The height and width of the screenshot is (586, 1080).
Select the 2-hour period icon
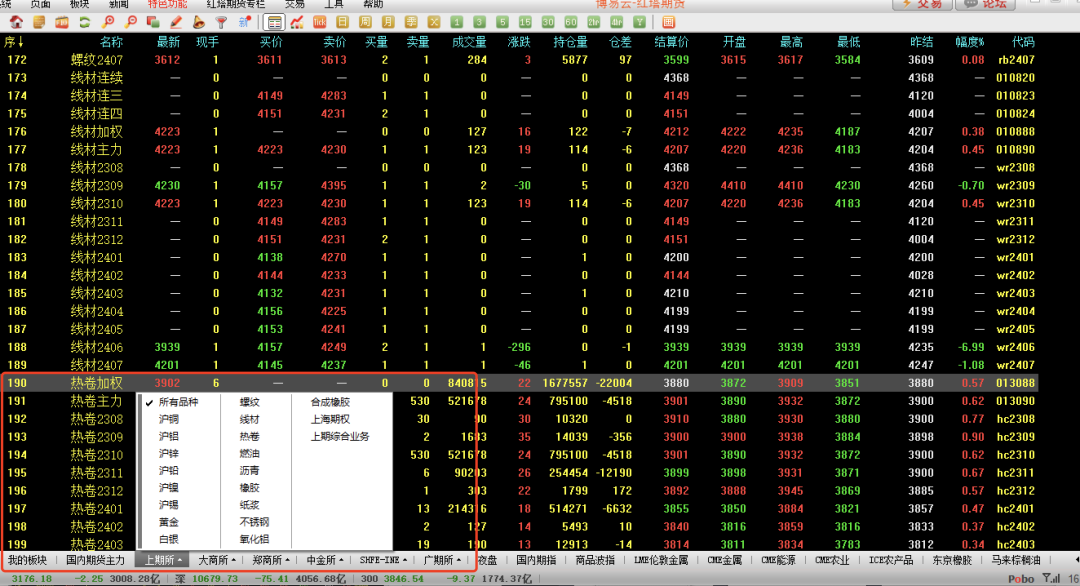tap(593, 22)
